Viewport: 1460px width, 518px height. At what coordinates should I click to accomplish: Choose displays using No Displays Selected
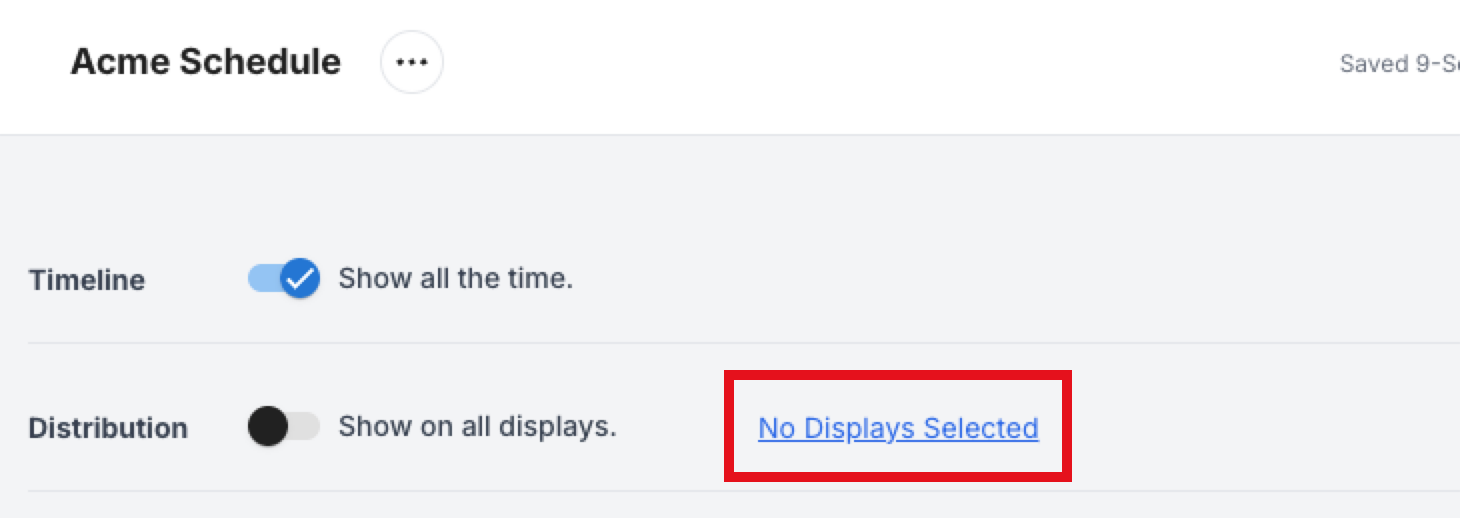click(x=898, y=428)
